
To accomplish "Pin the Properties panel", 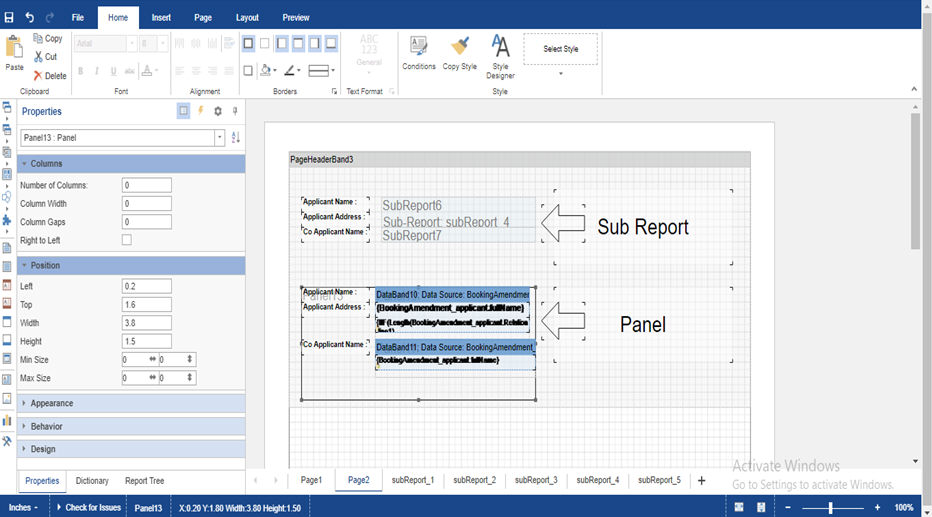I will tap(235, 111).
